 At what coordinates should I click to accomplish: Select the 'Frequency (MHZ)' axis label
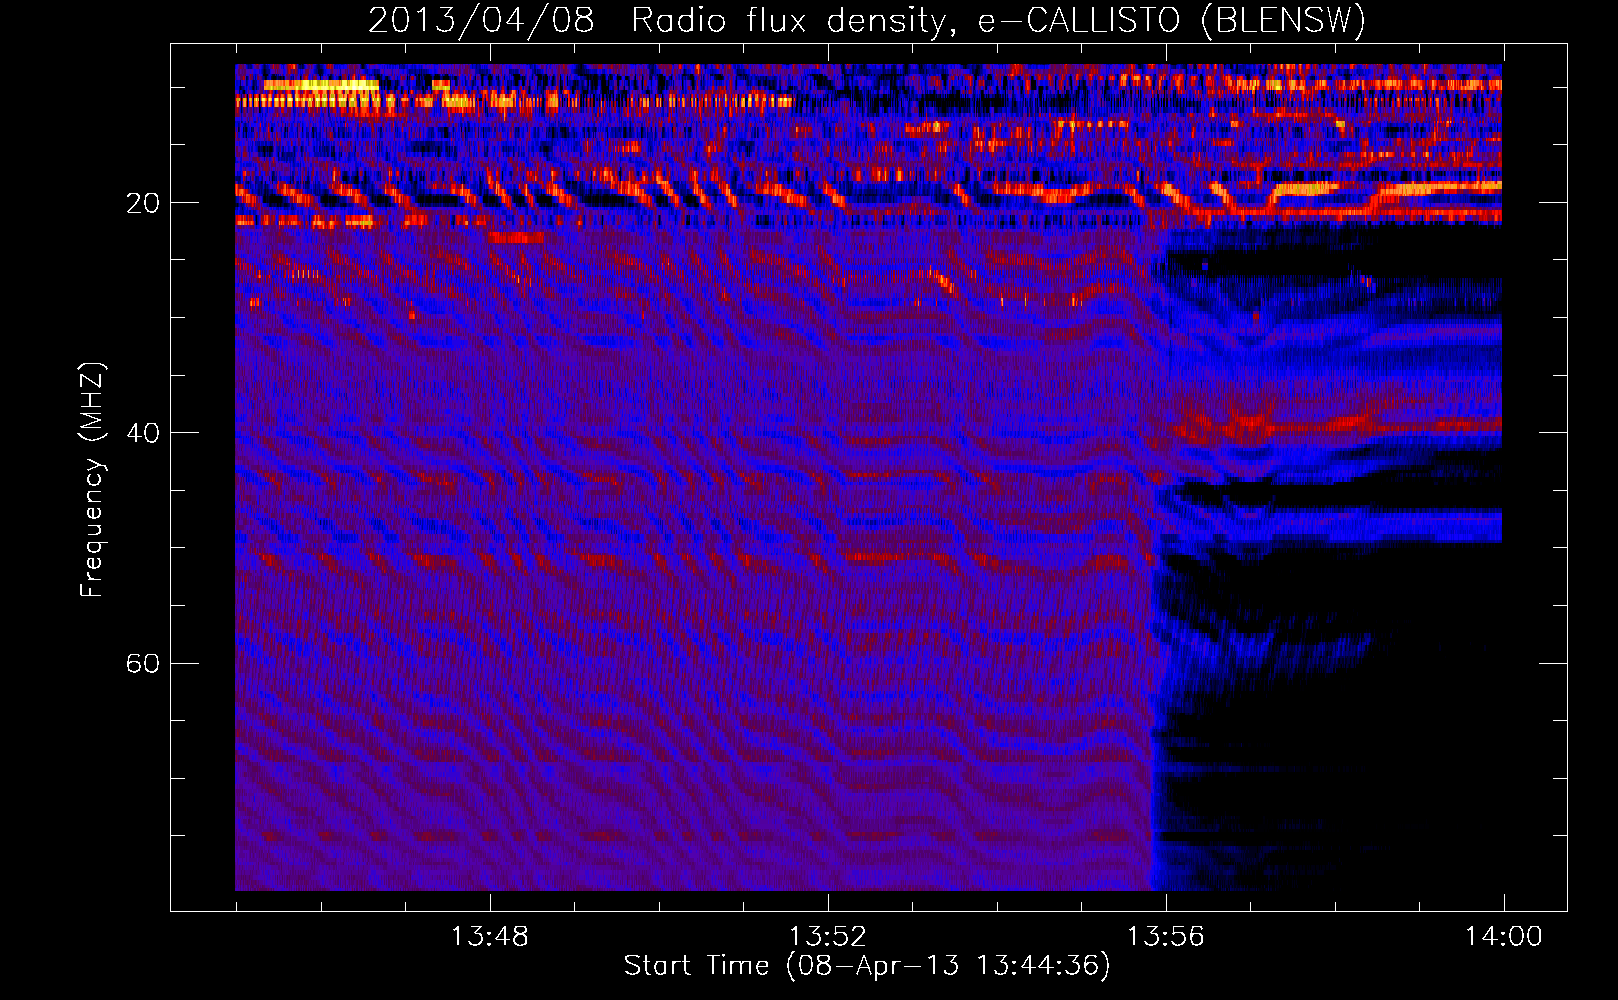coord(92,480)
